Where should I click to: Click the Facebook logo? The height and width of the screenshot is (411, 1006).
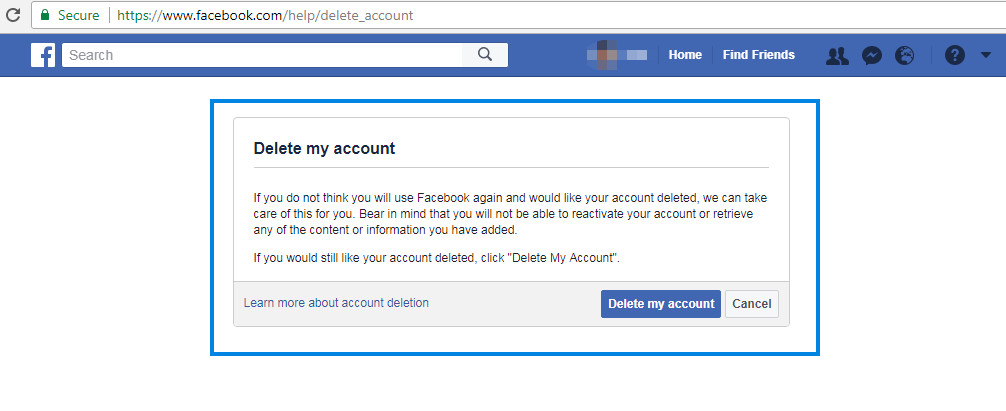[43, 55]
